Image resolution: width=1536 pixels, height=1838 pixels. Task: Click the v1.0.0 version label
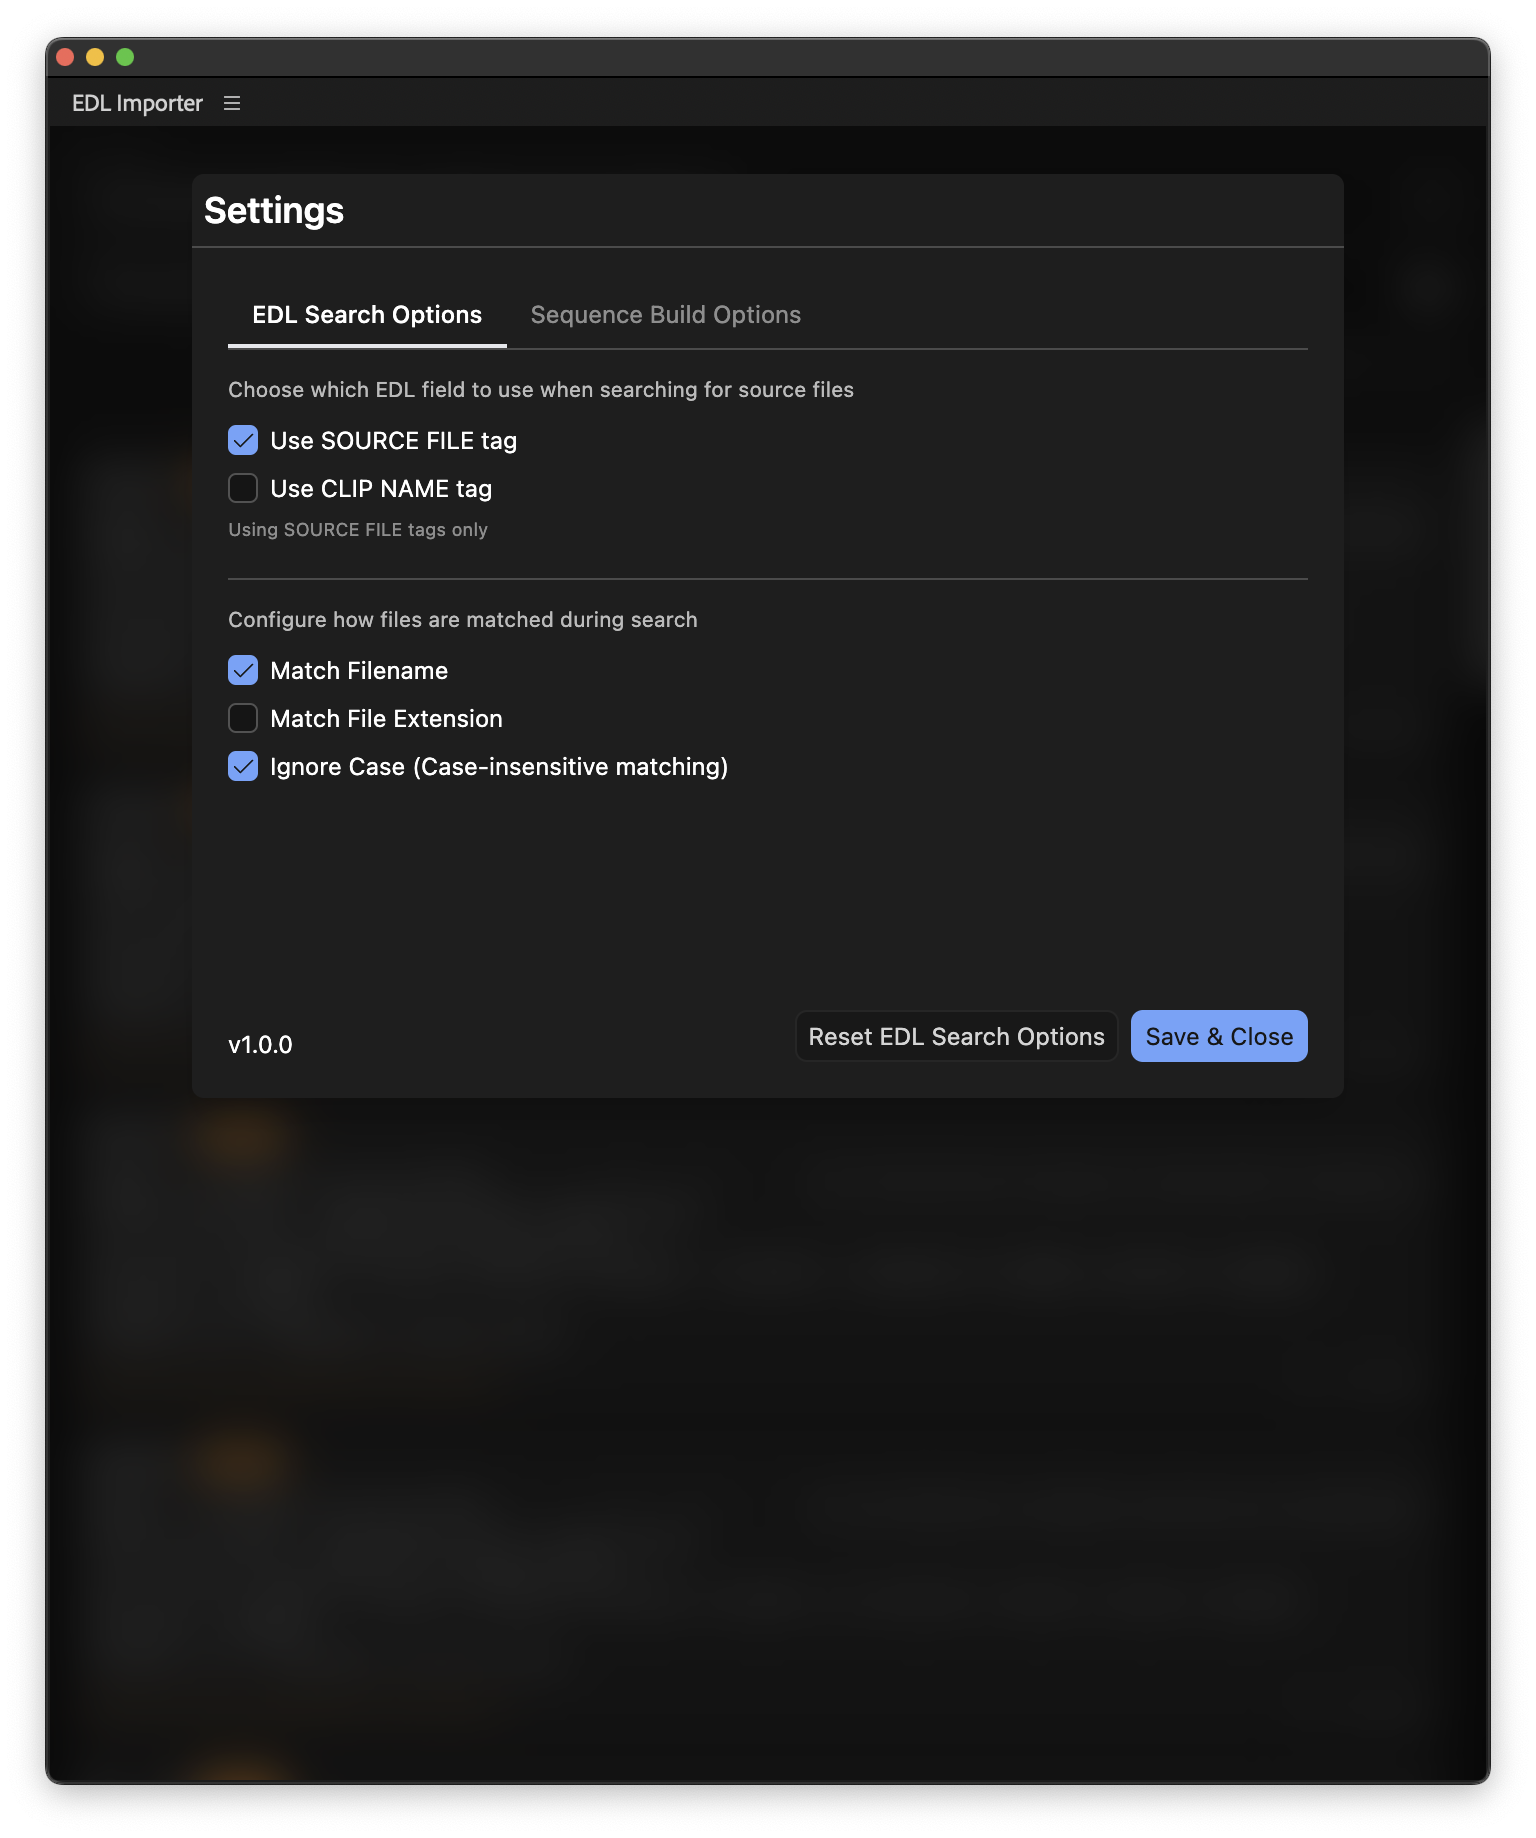click(x=260, y=1045)
